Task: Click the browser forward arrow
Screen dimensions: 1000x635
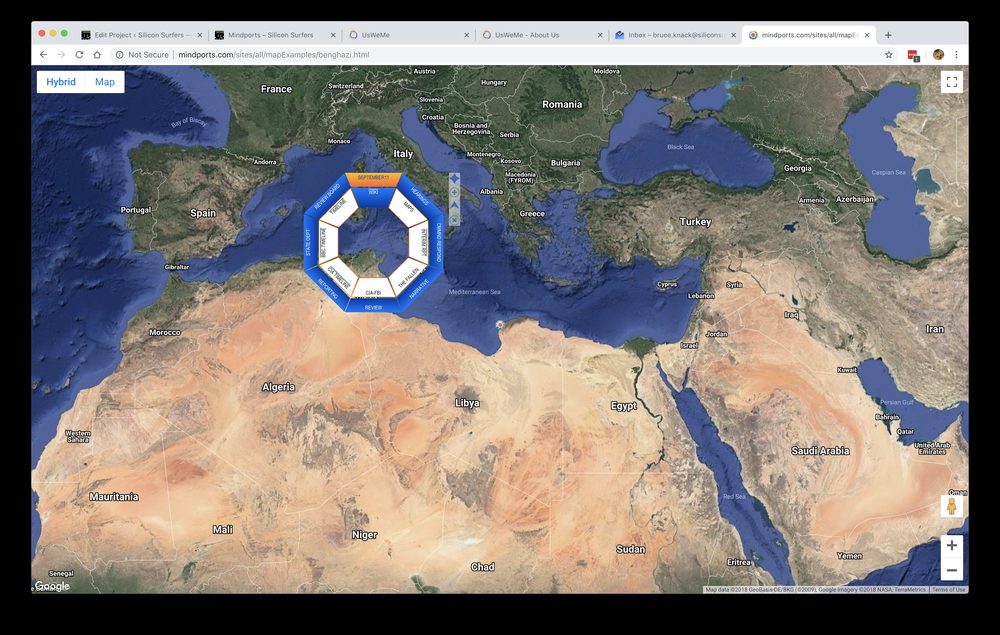Action: (61, 55)
